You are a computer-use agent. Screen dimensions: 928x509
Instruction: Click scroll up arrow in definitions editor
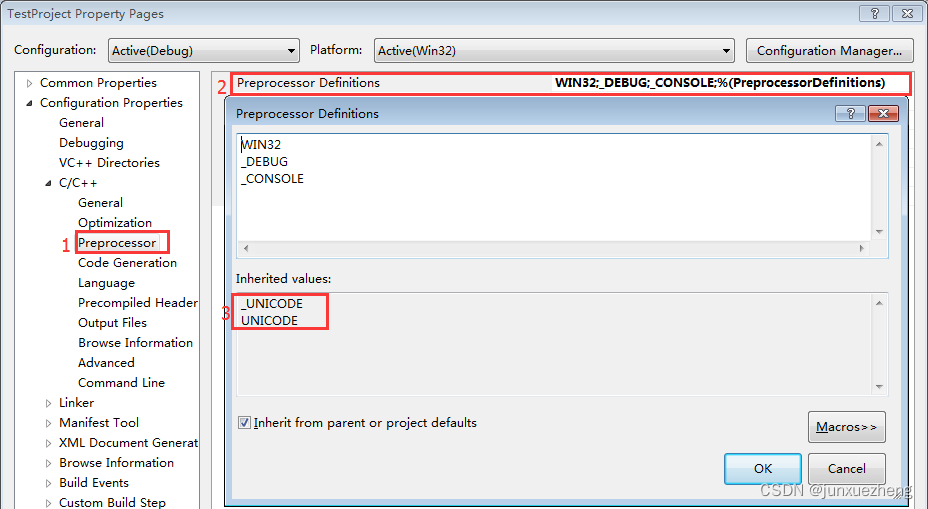point(879,144)
